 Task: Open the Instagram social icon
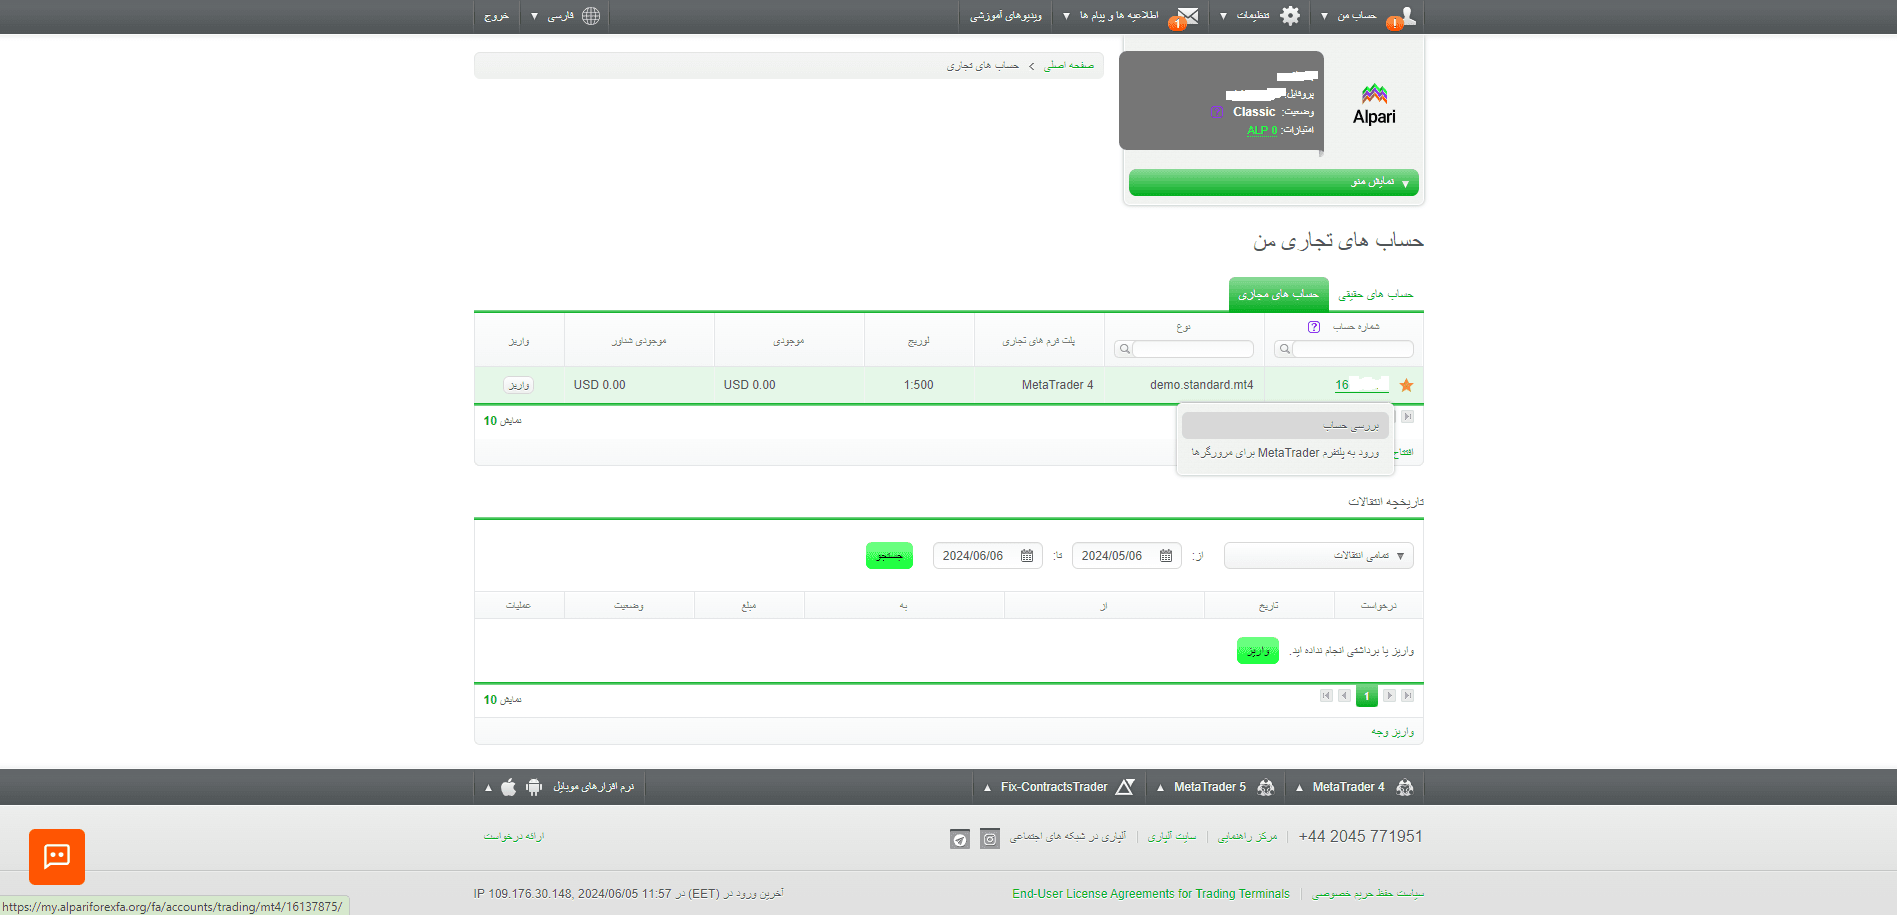(x=990, y=839)
